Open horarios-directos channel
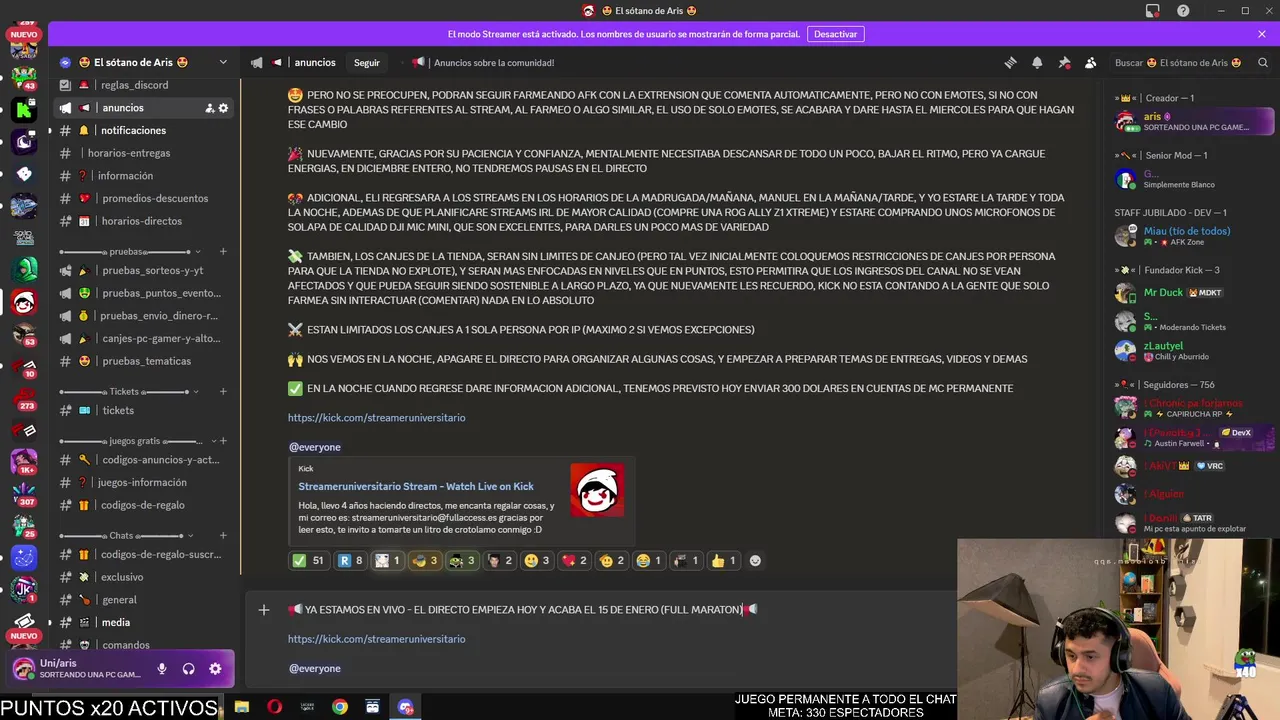 tap(143, 220)
